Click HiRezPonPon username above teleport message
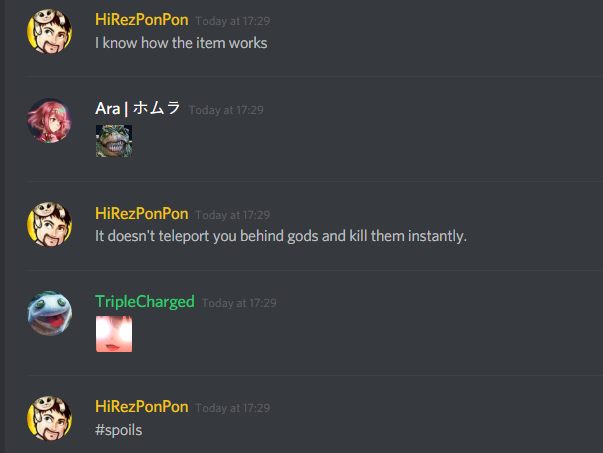 coord(142,213)
